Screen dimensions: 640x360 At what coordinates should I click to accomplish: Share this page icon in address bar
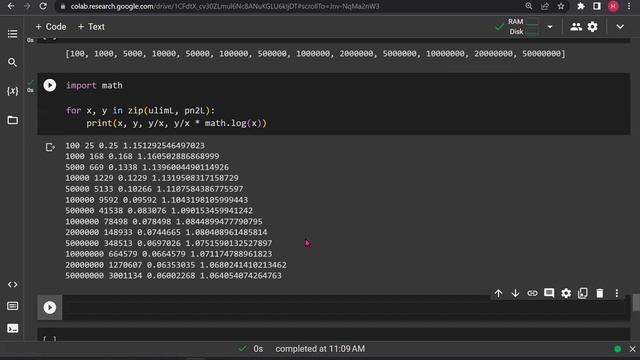tap(545, 6)
